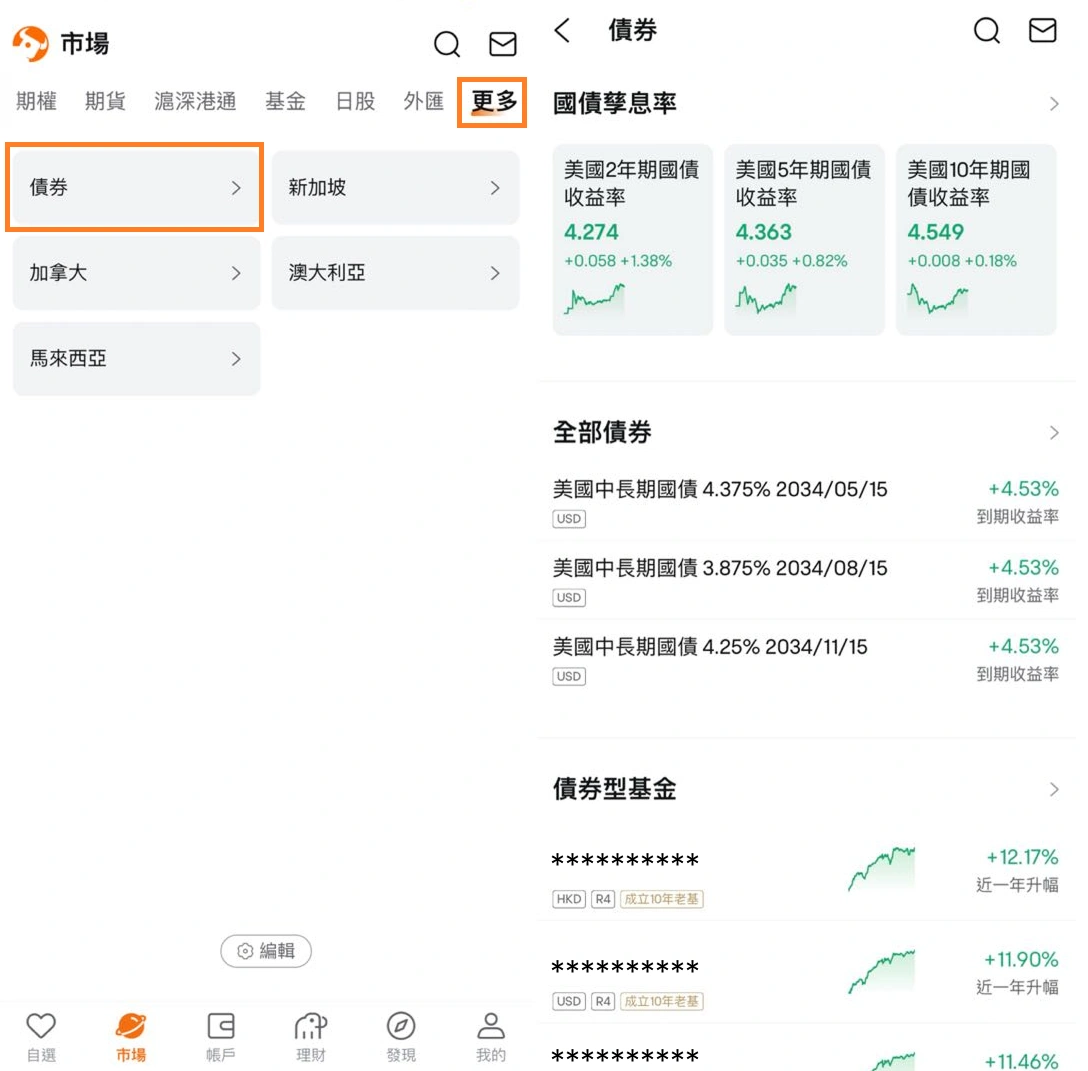Open the mail icon on the 債券 screen
Screen dimensions: 1088x1071
[1042, 31]
